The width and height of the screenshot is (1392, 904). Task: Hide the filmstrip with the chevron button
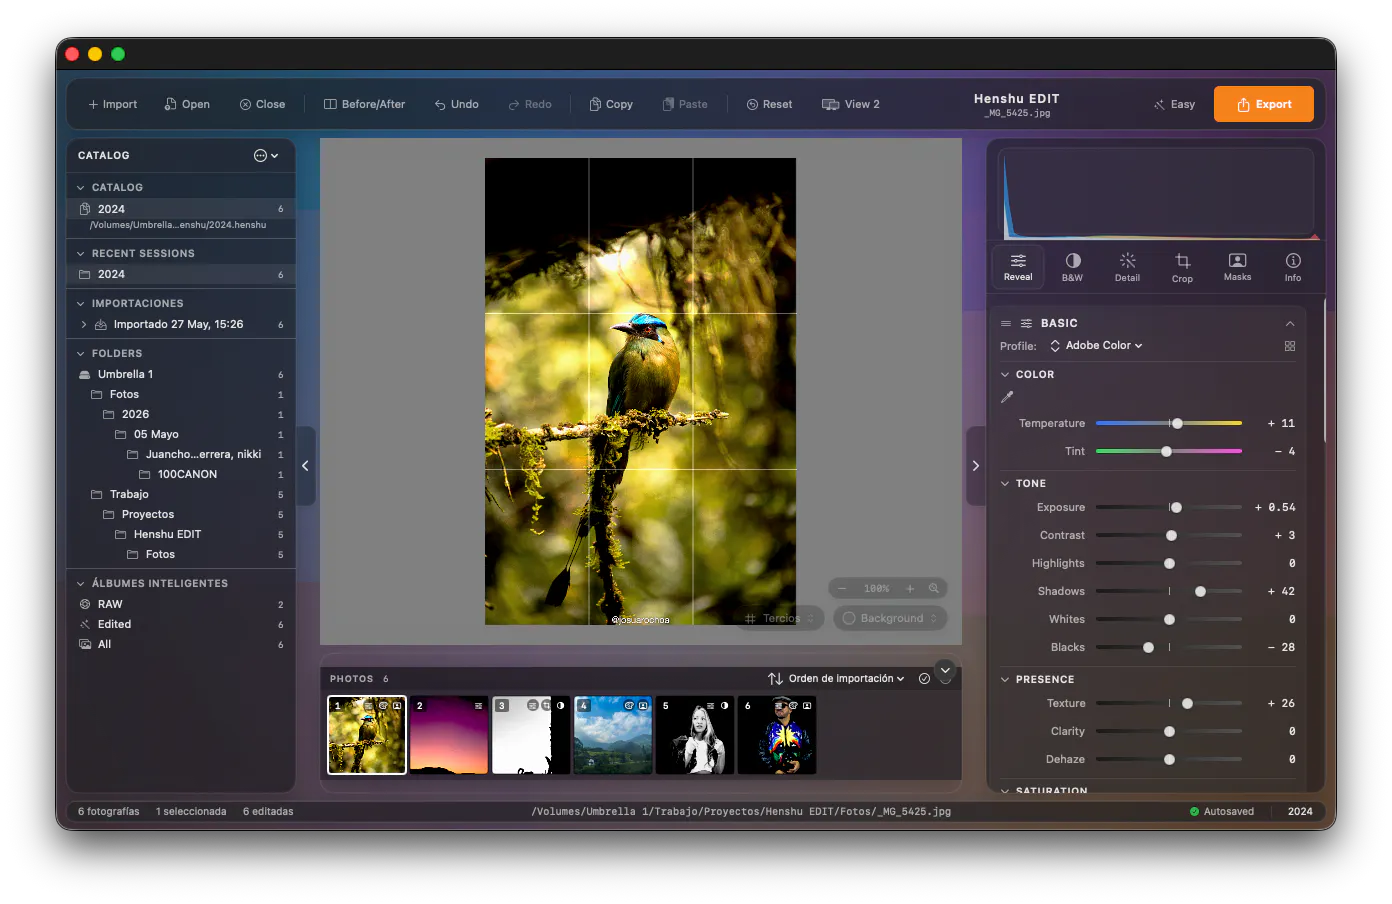pyautogui.click(x=945, y=671)
